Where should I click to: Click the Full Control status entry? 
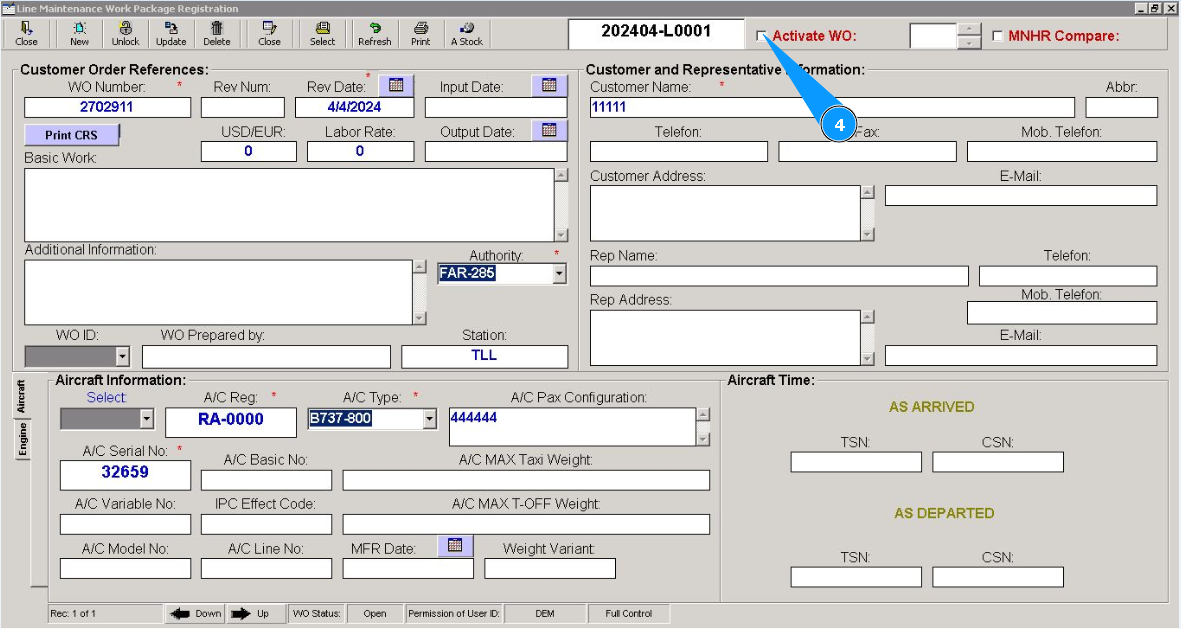coord(629,614)
